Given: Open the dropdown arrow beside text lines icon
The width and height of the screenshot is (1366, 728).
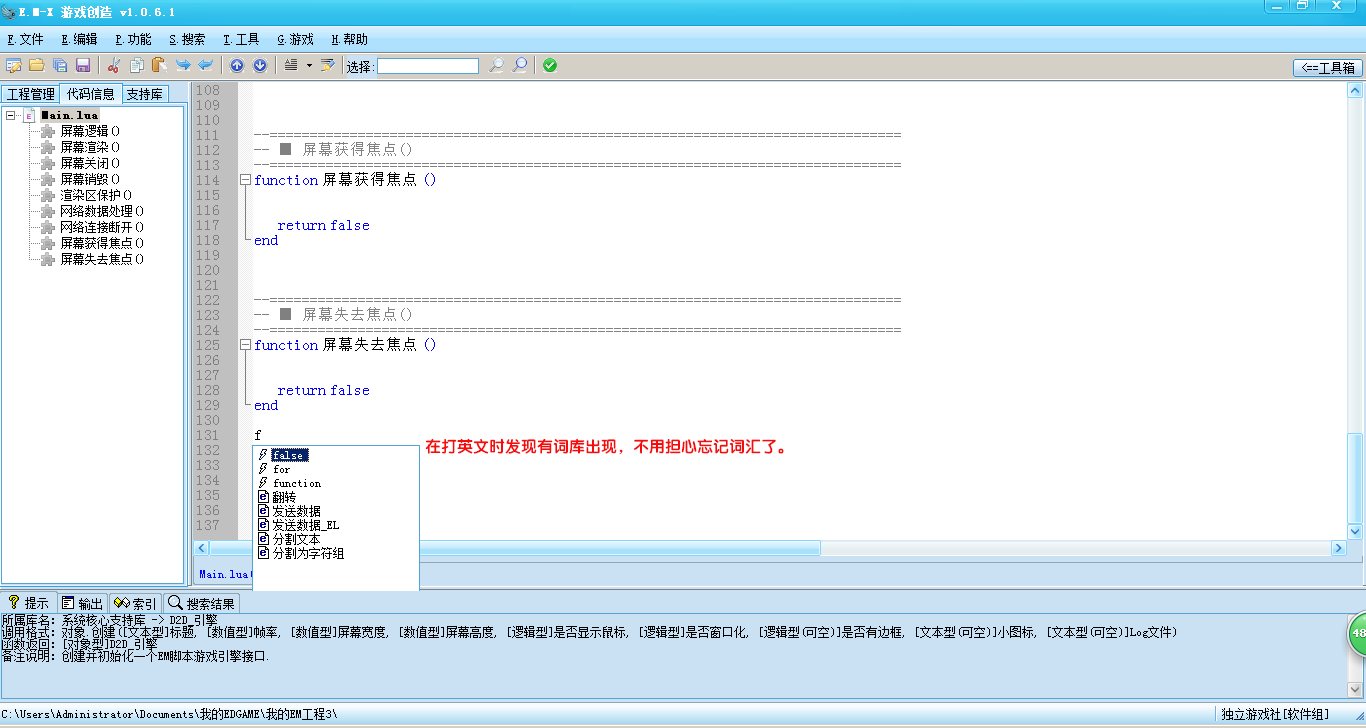Looking at the screenshot, I should [309, 66].
